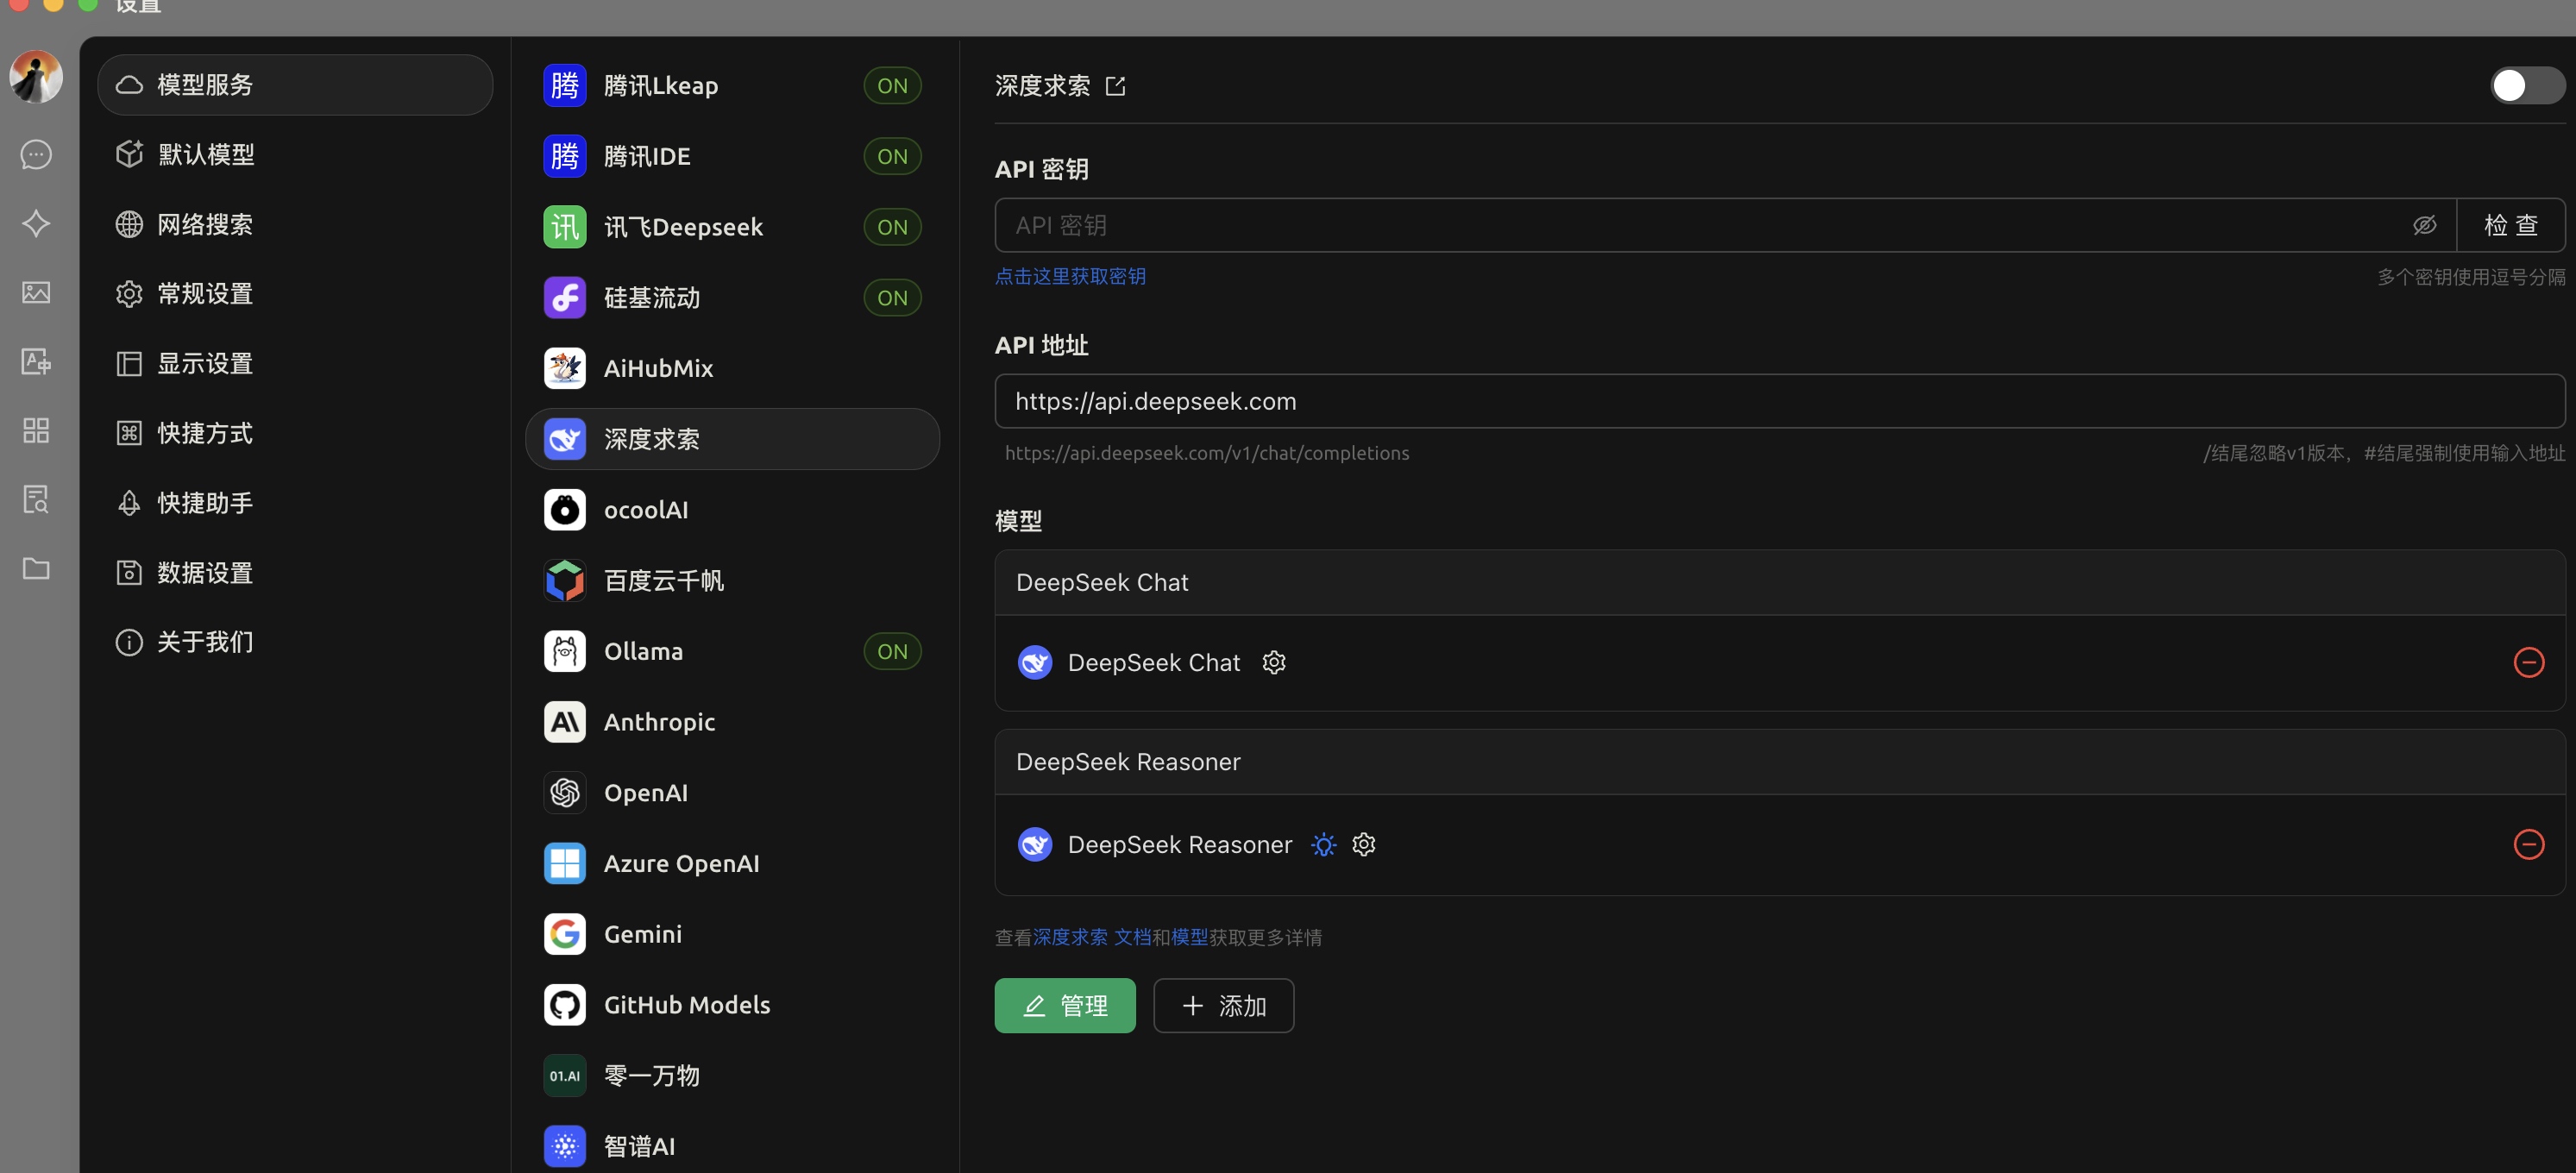Open the files folder sidebar icon
The height and width of the screenshot is (1173, 2576).
tap(36, 568)
